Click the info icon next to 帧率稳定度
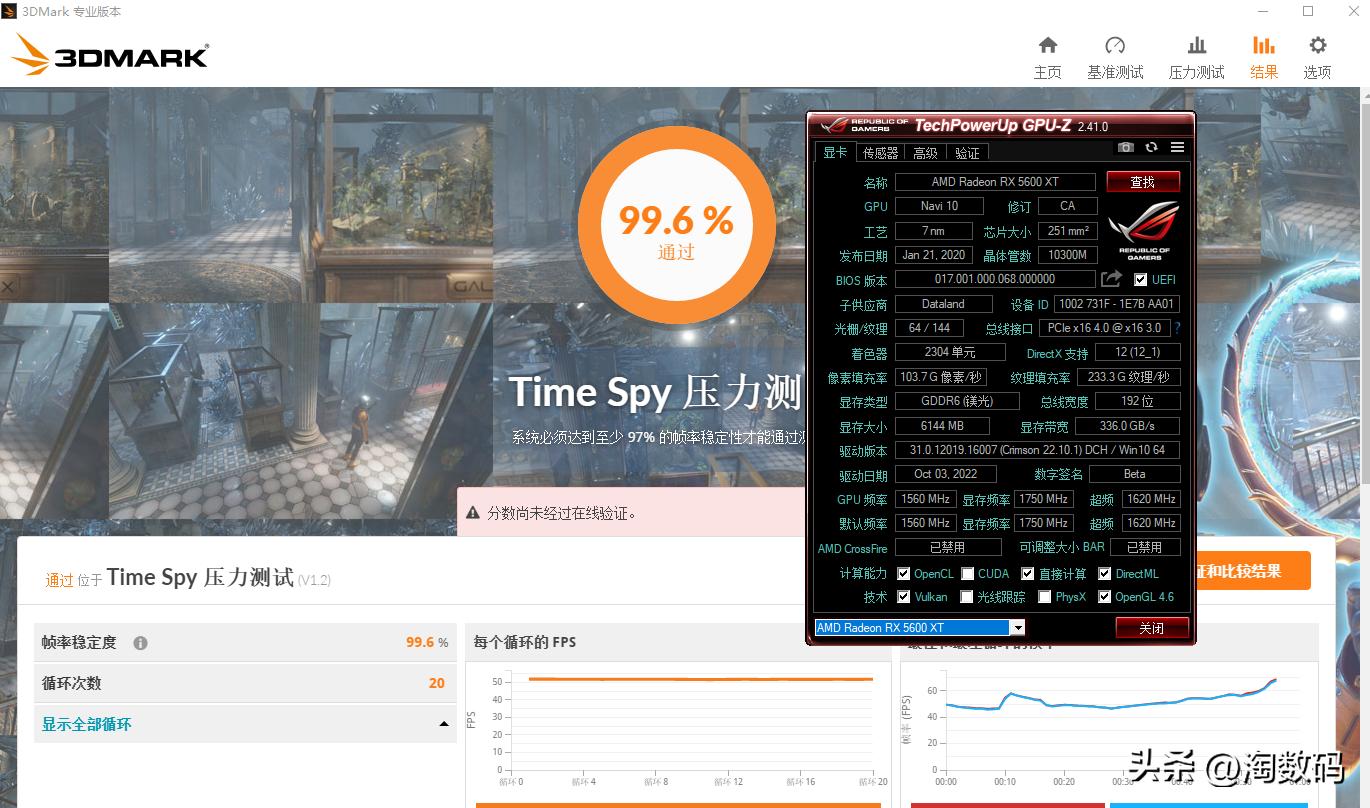Screen dimensions: 1370x808 click(140, 643)
